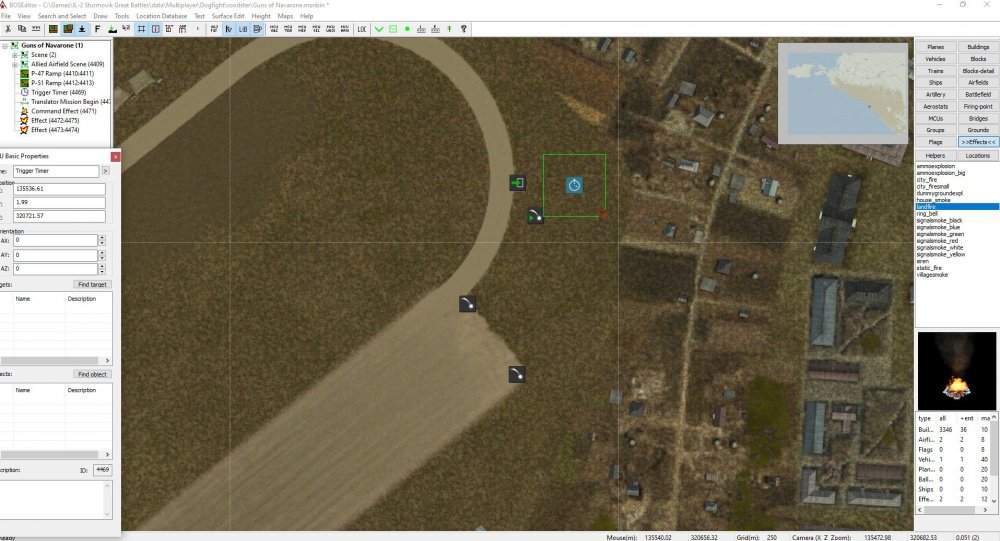This screenshot has width=1000, height=541.
Task: Select Translator Mission Begin in the tree
Action: [x=70, y=101]
